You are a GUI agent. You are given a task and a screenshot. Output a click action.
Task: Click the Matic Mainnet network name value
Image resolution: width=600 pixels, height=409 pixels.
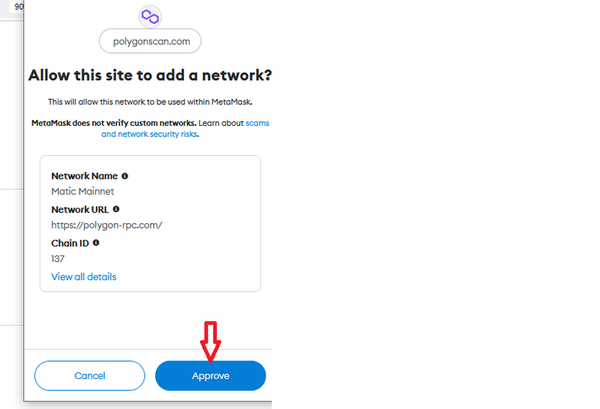[x=83, y=191]
